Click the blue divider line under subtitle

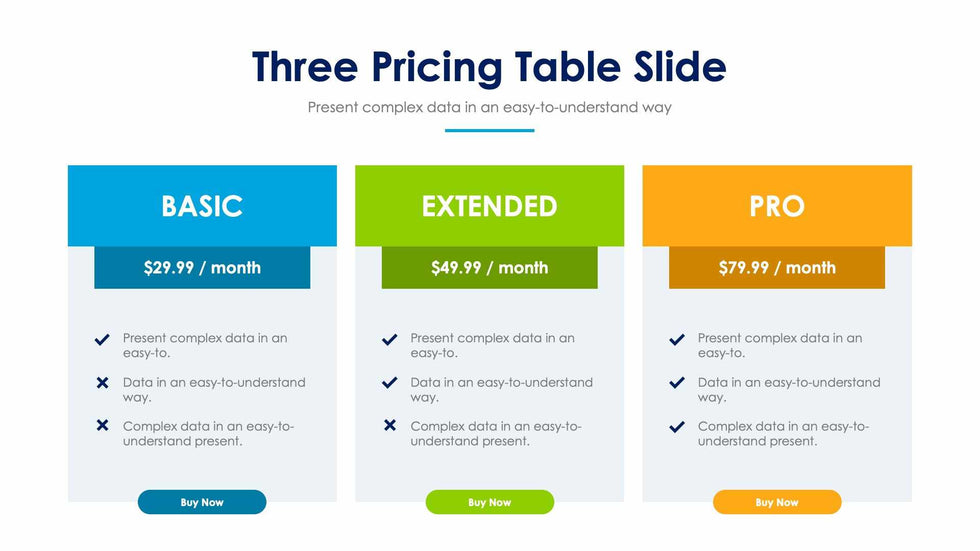489,130
